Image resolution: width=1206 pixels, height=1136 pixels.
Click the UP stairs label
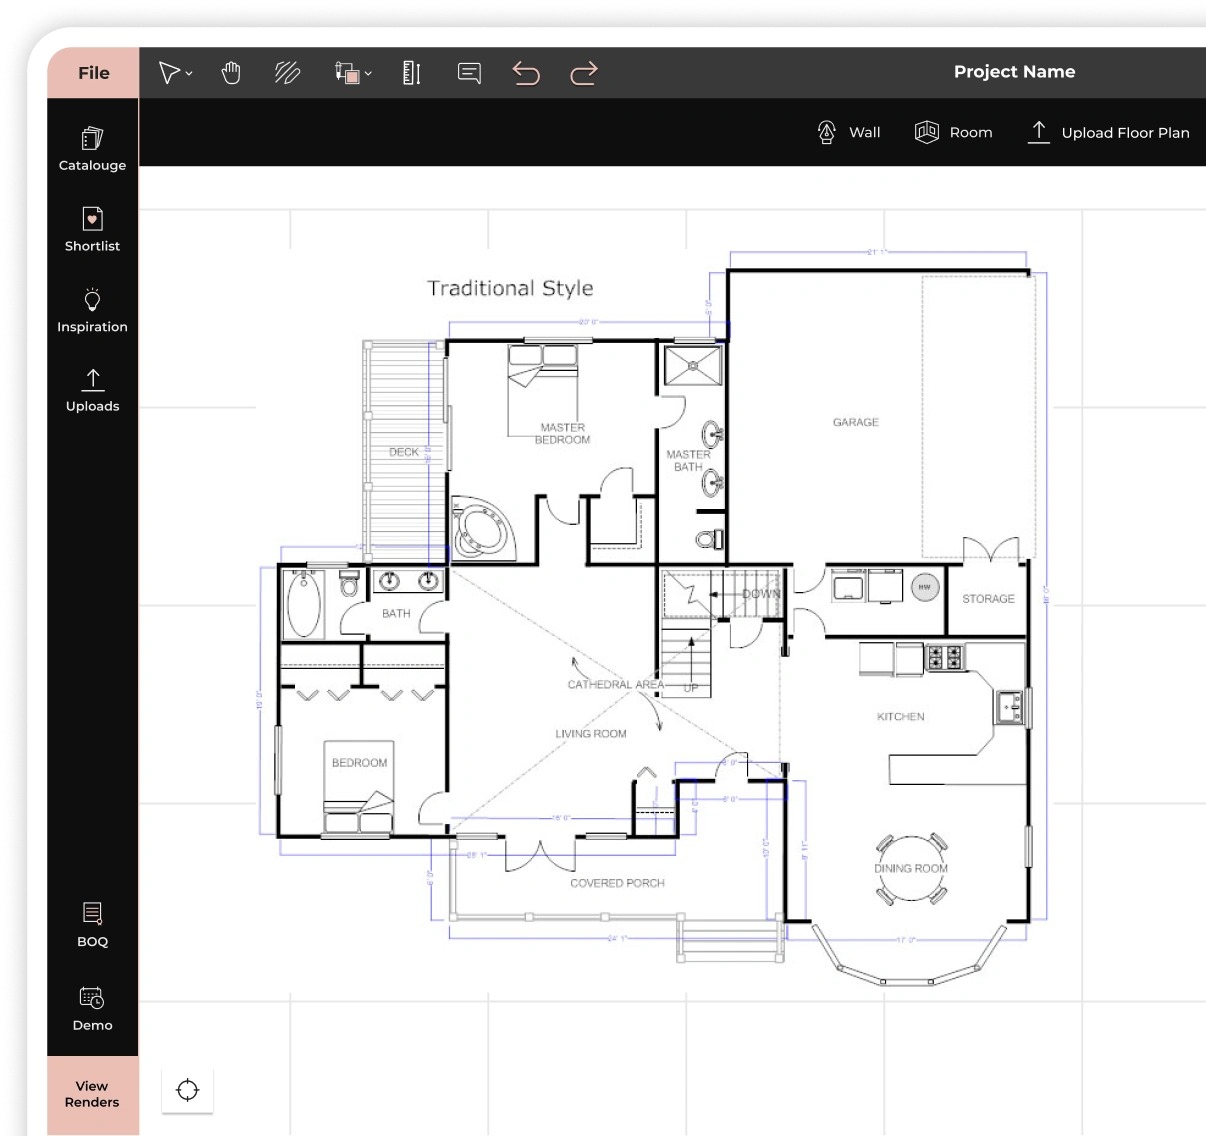(691, 688)
